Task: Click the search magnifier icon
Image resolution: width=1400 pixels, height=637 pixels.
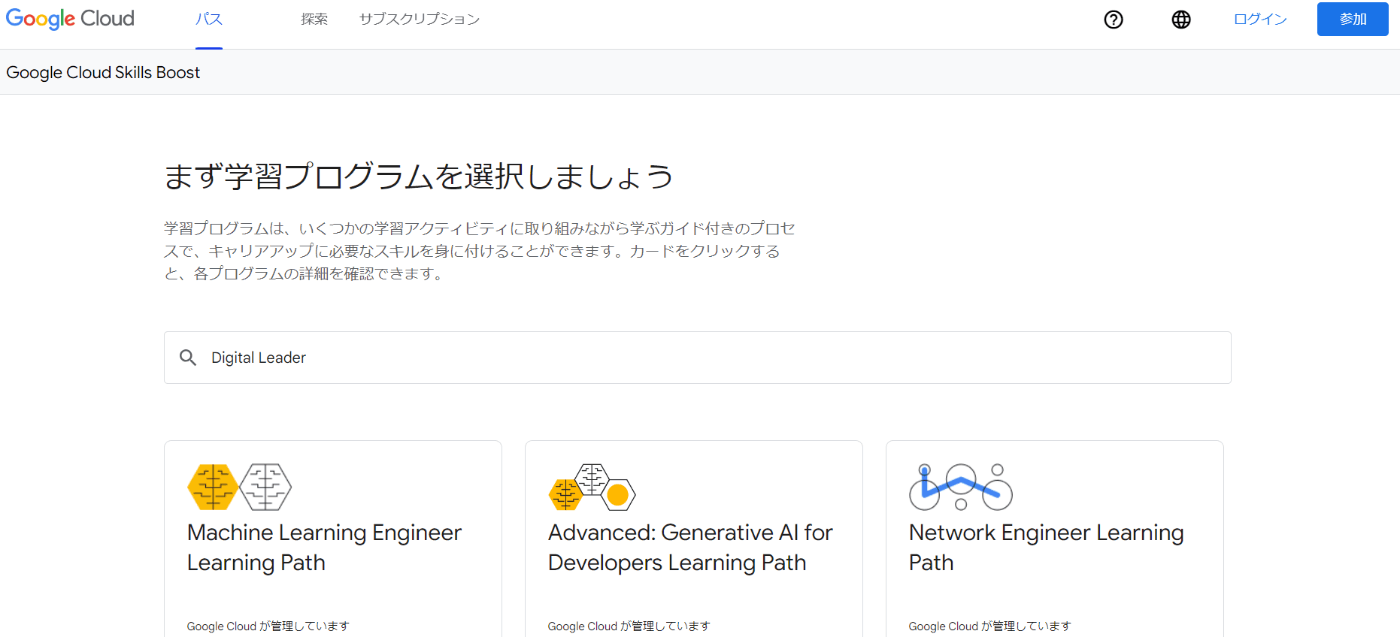Action: point(188,358)
